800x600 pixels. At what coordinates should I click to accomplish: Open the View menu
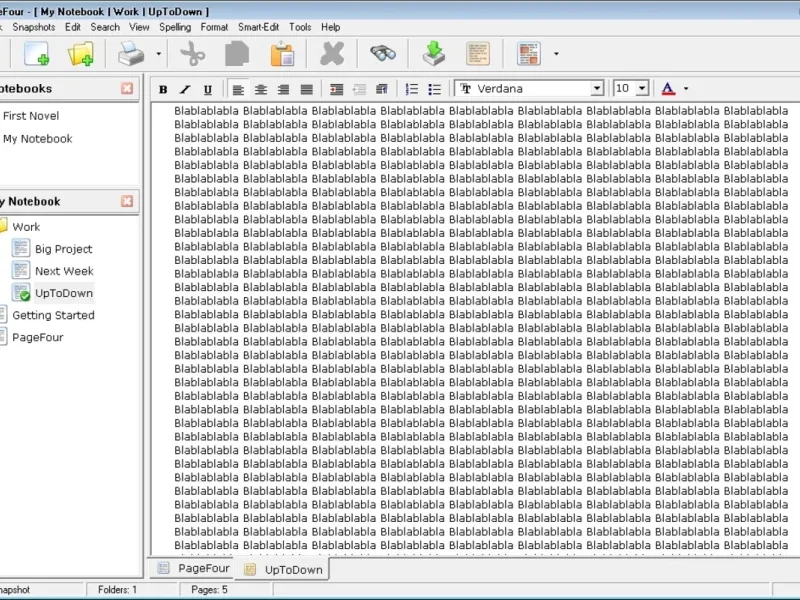pos(139,27)
